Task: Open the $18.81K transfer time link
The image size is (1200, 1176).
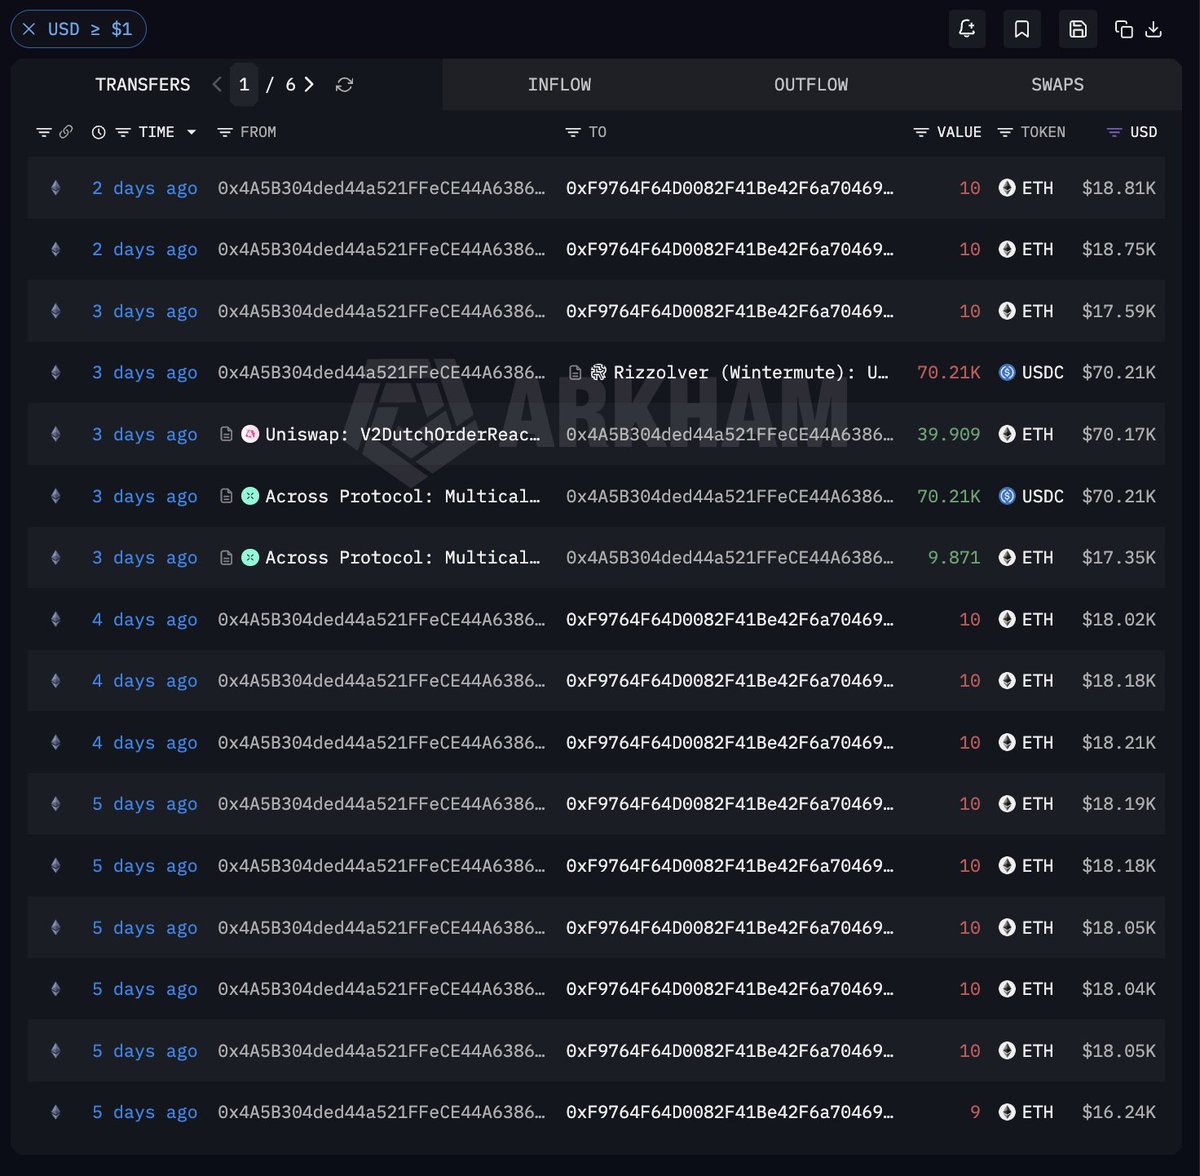Action: (145, 188)
